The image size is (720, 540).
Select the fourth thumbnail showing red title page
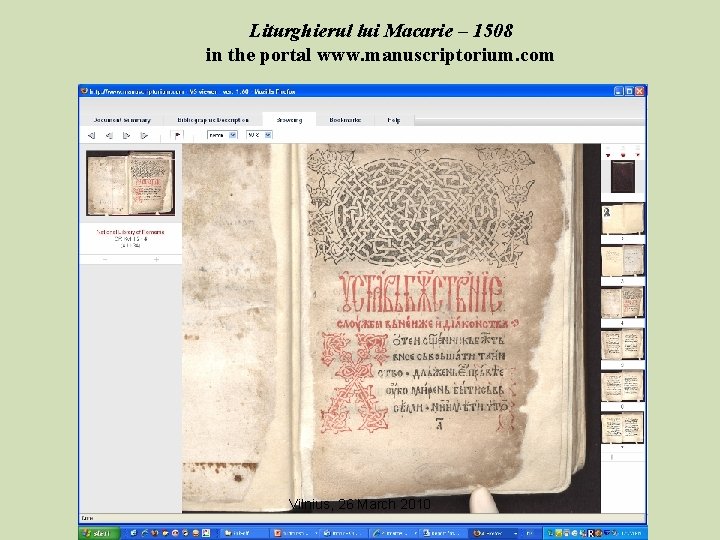[623, 302]
